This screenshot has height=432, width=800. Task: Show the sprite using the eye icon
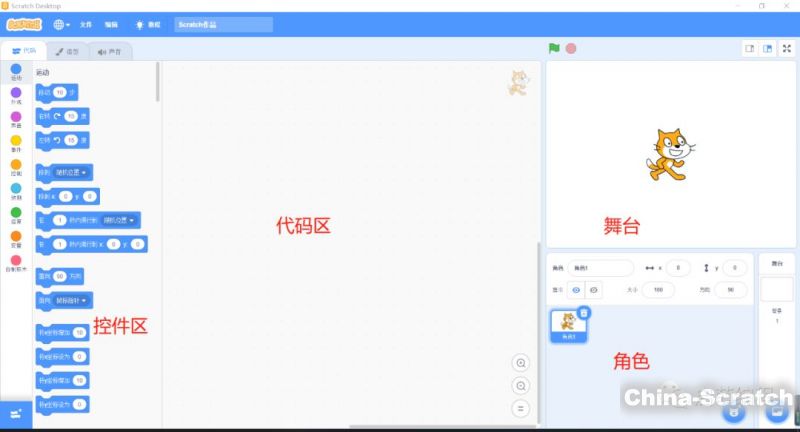point(576,289)
